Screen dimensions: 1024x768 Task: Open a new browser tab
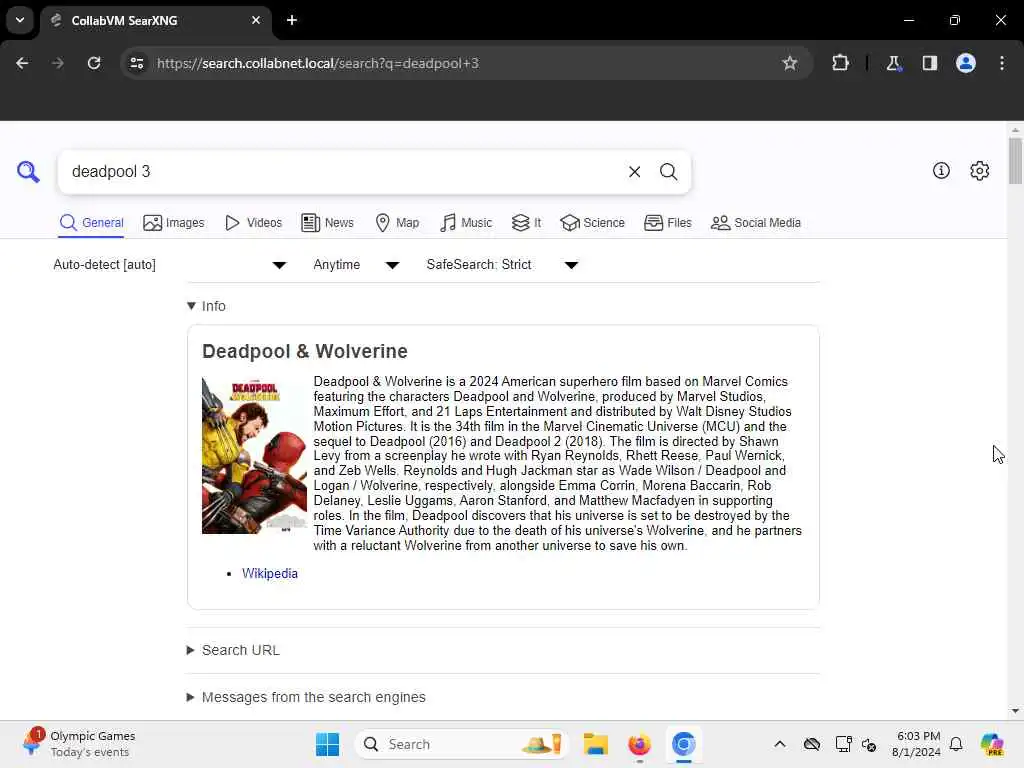click(x=292, y=20)
